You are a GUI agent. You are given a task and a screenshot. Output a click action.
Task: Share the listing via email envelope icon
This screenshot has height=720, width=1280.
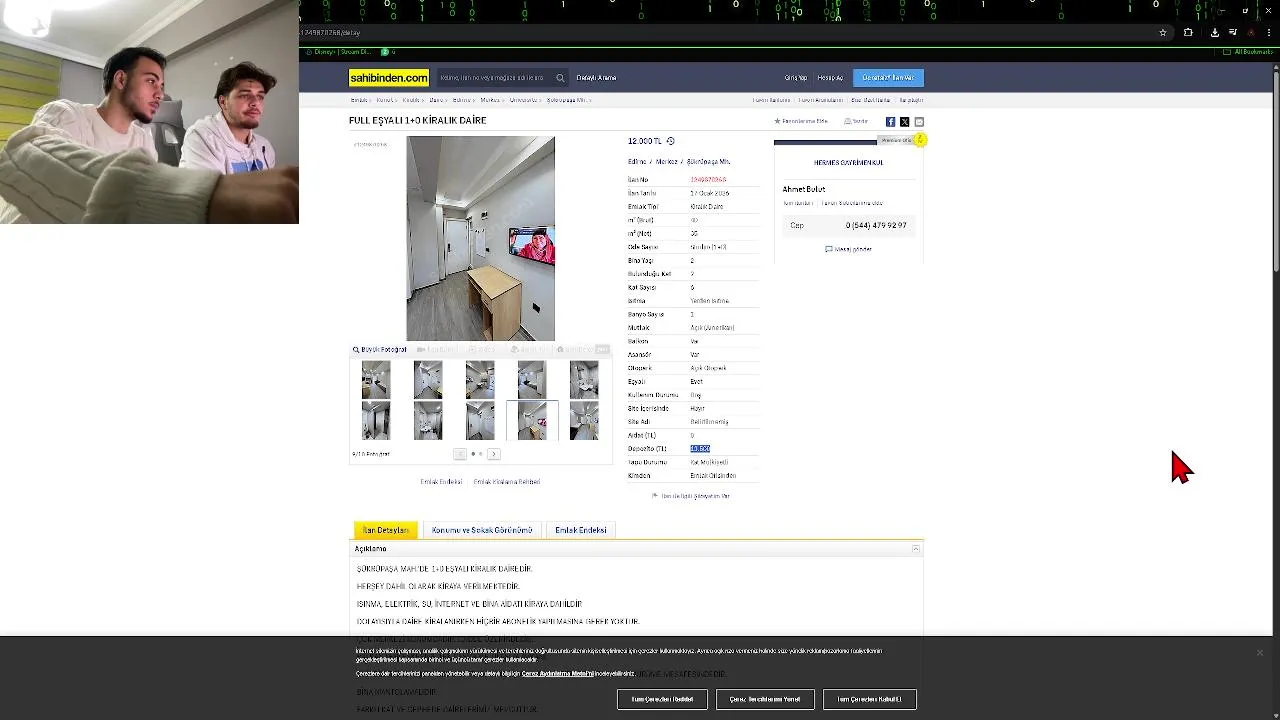(919, 122)
